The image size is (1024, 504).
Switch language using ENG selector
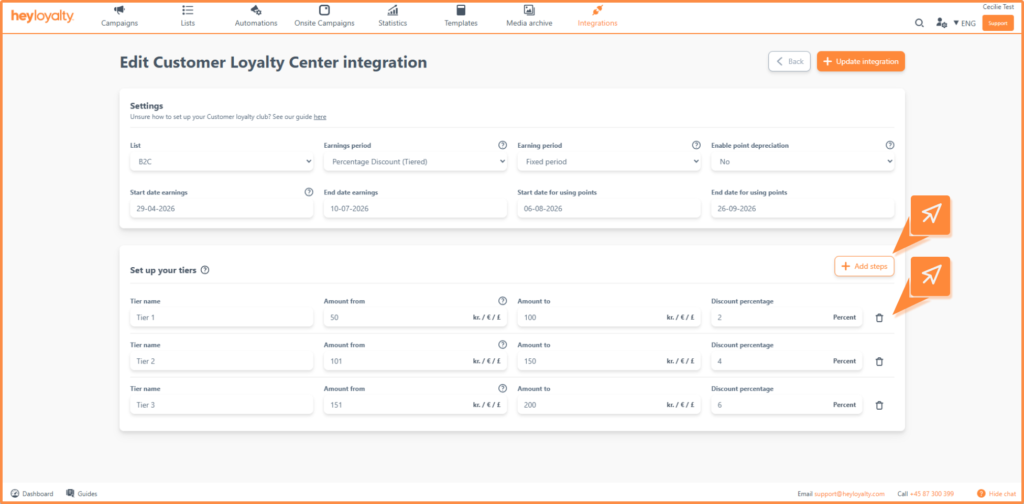tap(965, 23)
